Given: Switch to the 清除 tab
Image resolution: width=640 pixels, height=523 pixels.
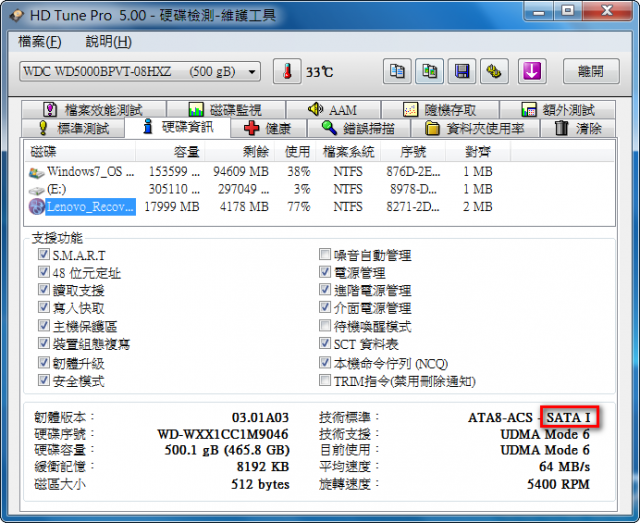Looking at the screenshot, I should [x=578, y=128].
